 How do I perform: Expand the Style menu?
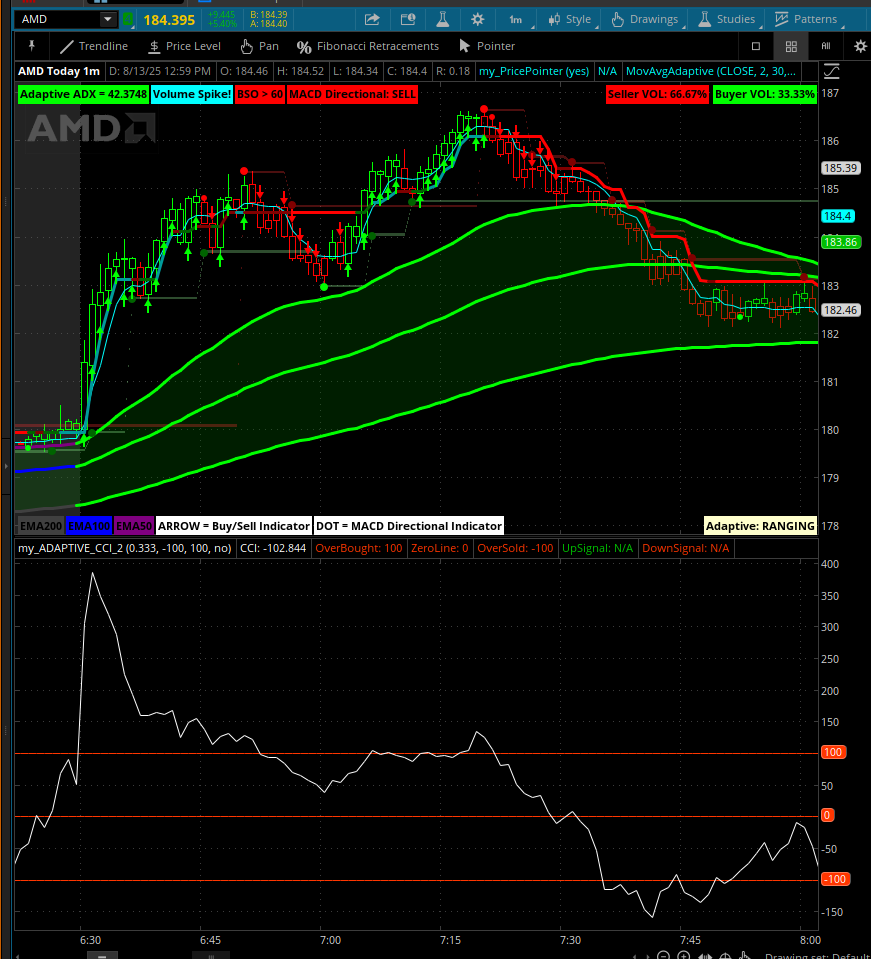tap(569, 19)
